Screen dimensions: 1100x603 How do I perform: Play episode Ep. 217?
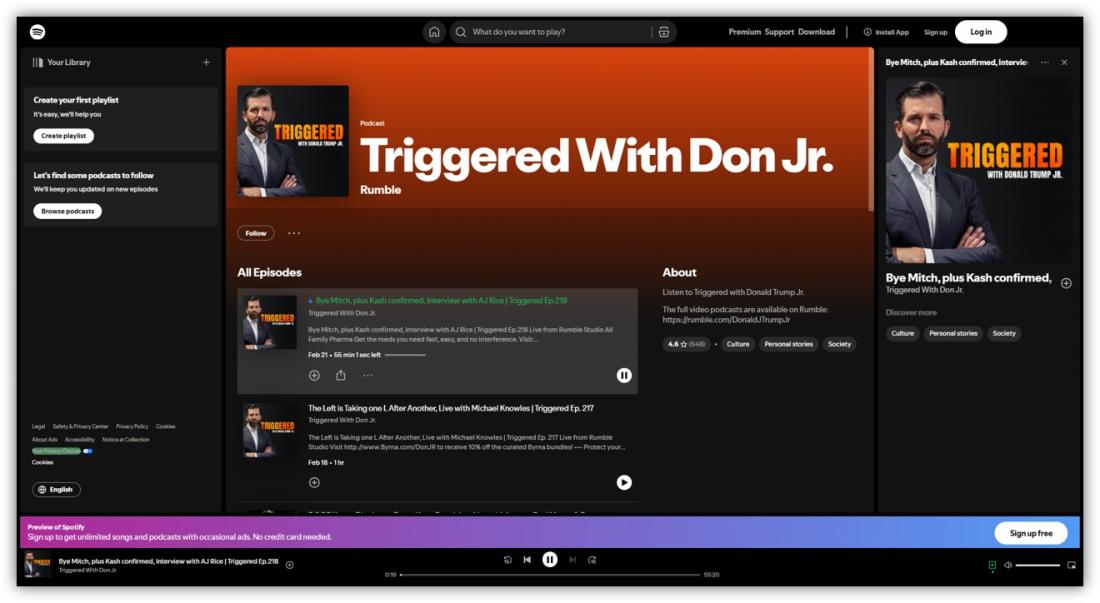click(x=624, y=482)
